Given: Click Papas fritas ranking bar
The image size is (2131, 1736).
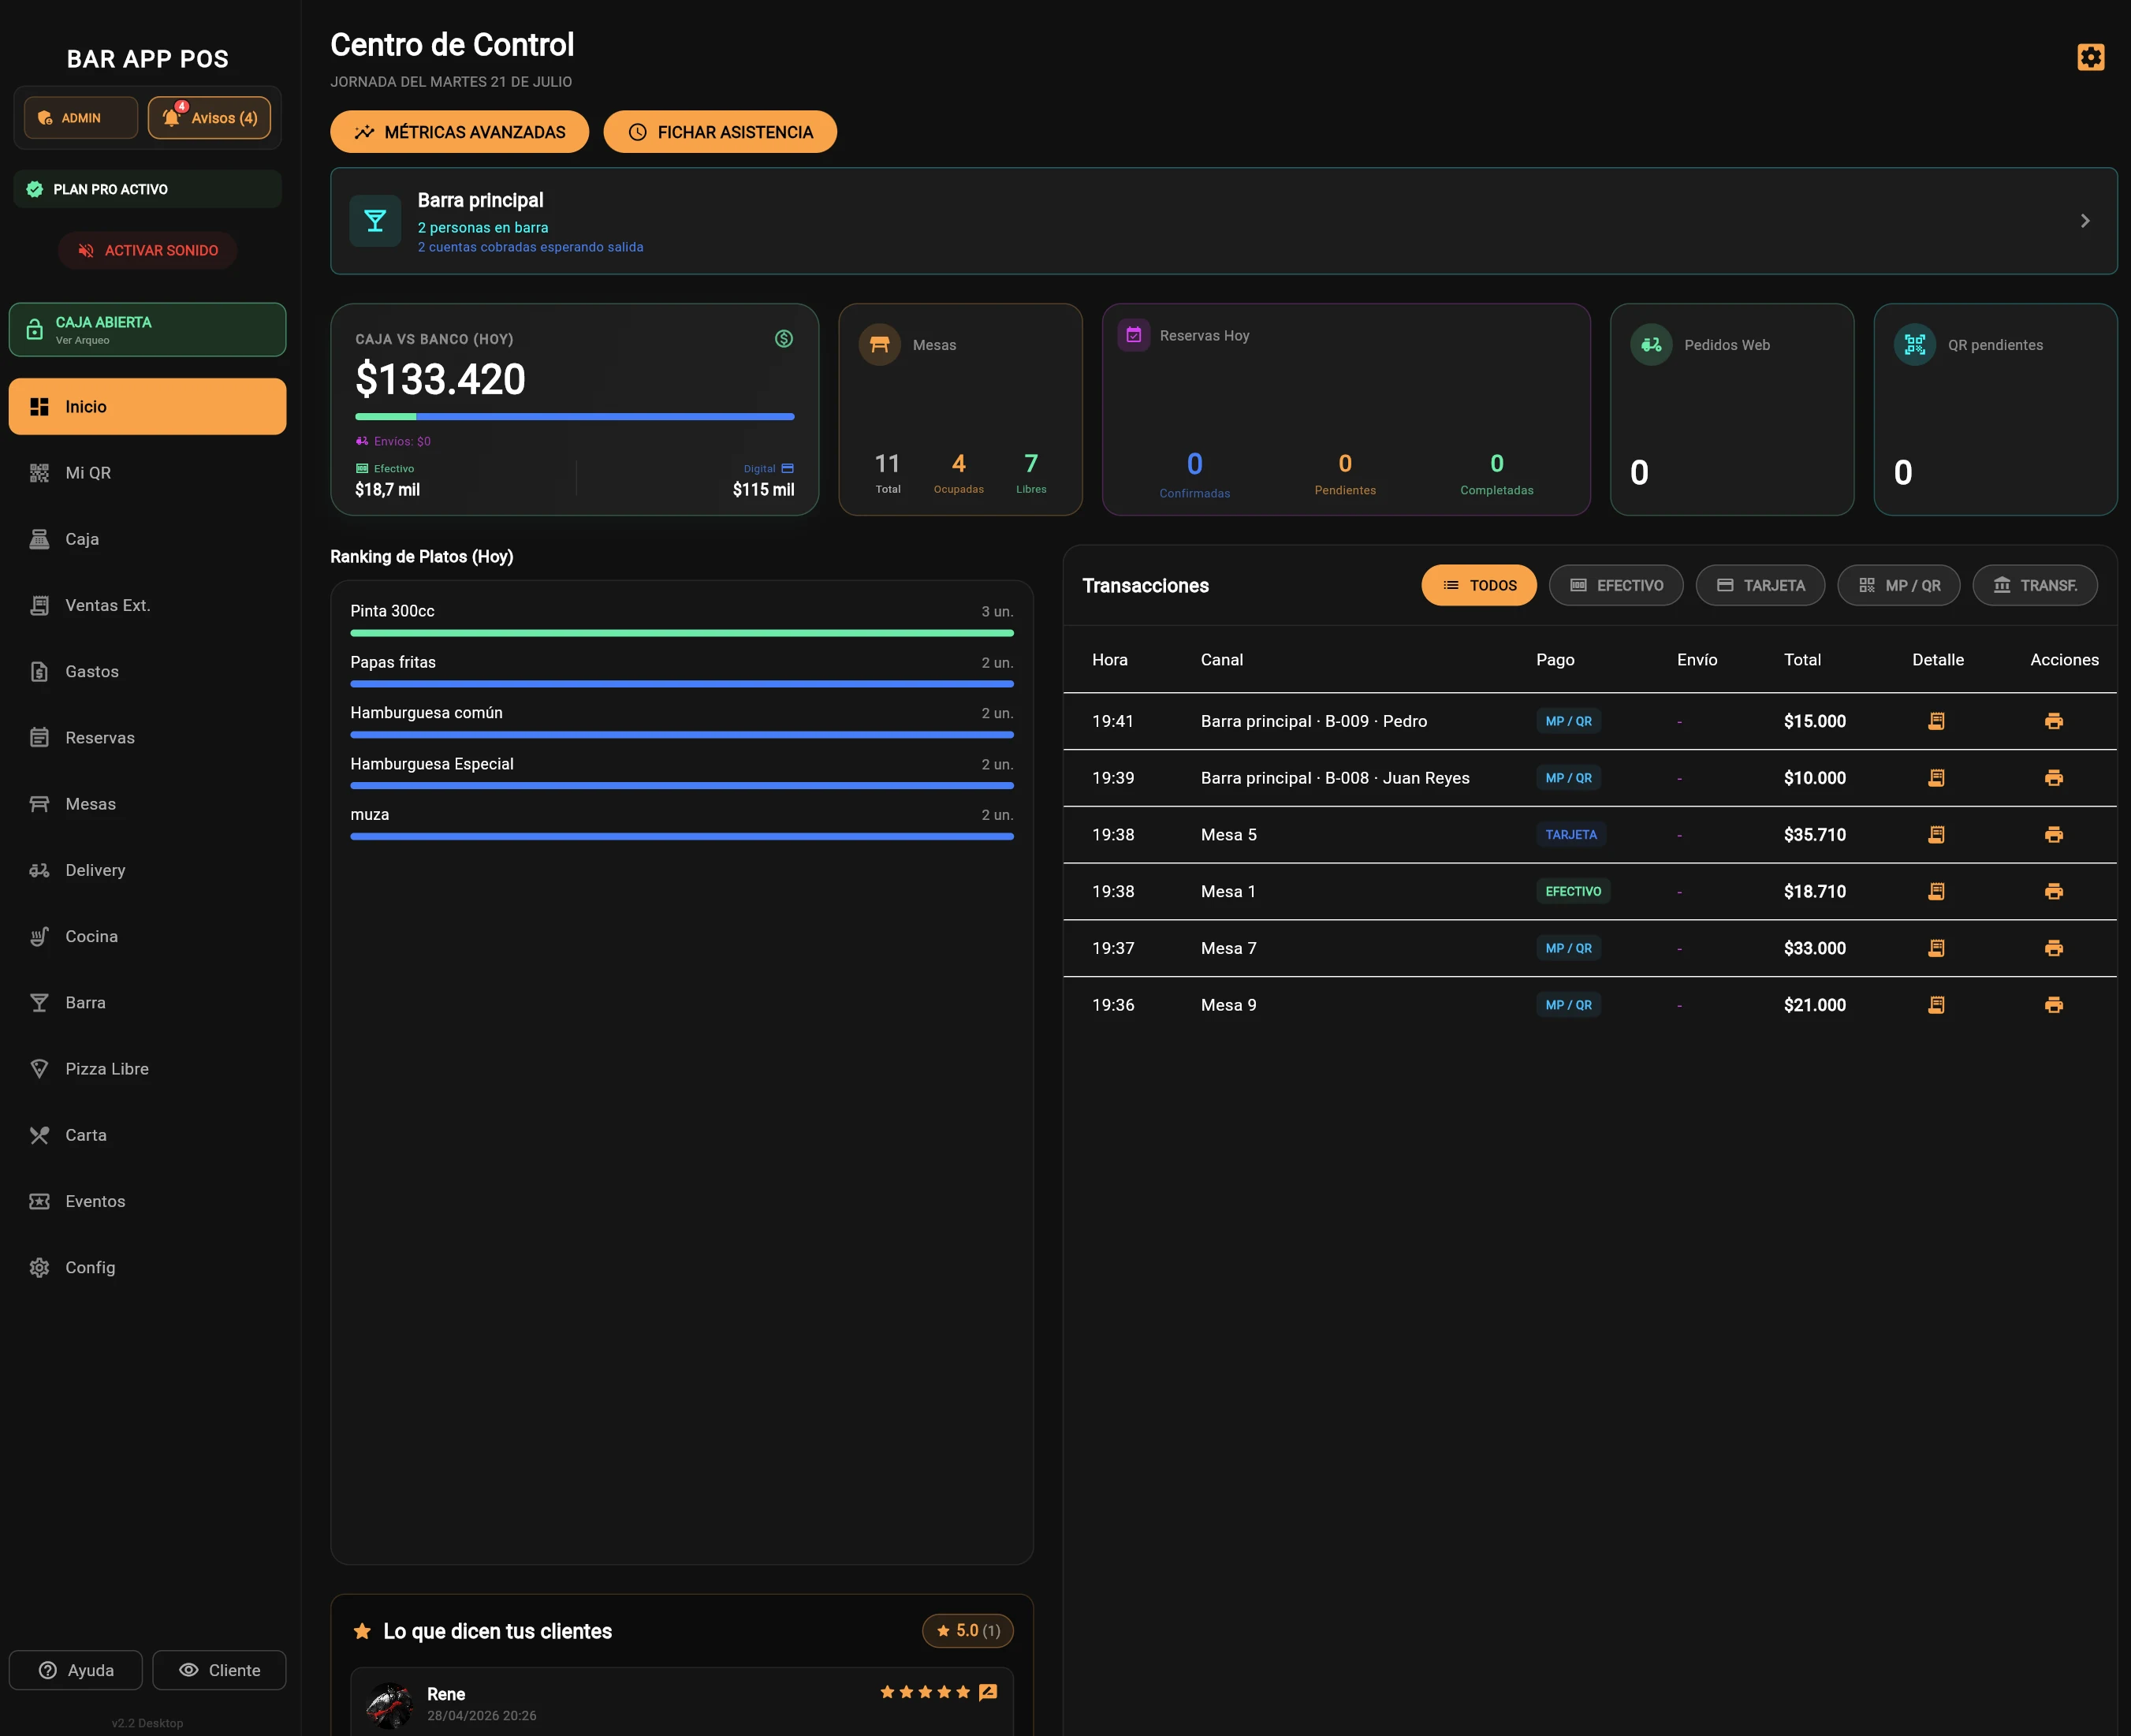Looking at the screenshot, I should (x=682, y=684).
